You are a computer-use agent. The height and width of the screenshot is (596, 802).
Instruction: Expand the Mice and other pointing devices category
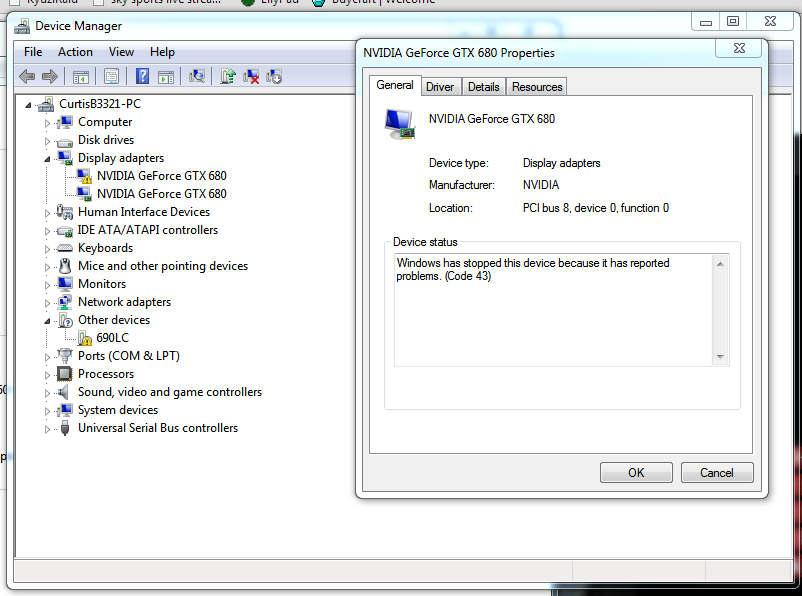[47, 267]
